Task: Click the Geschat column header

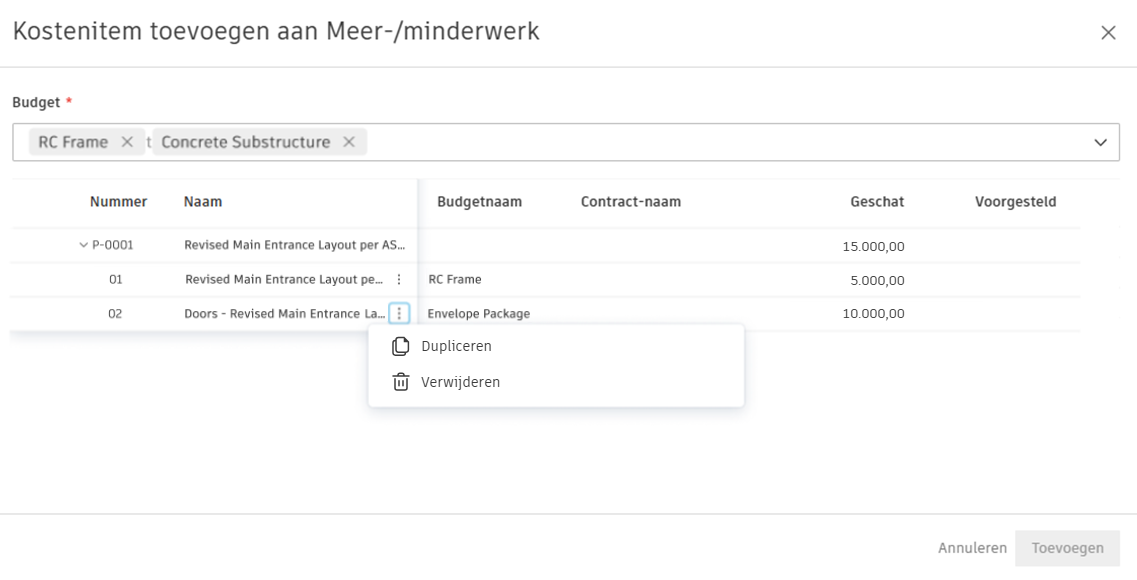Action: click(x=877, y=203)
